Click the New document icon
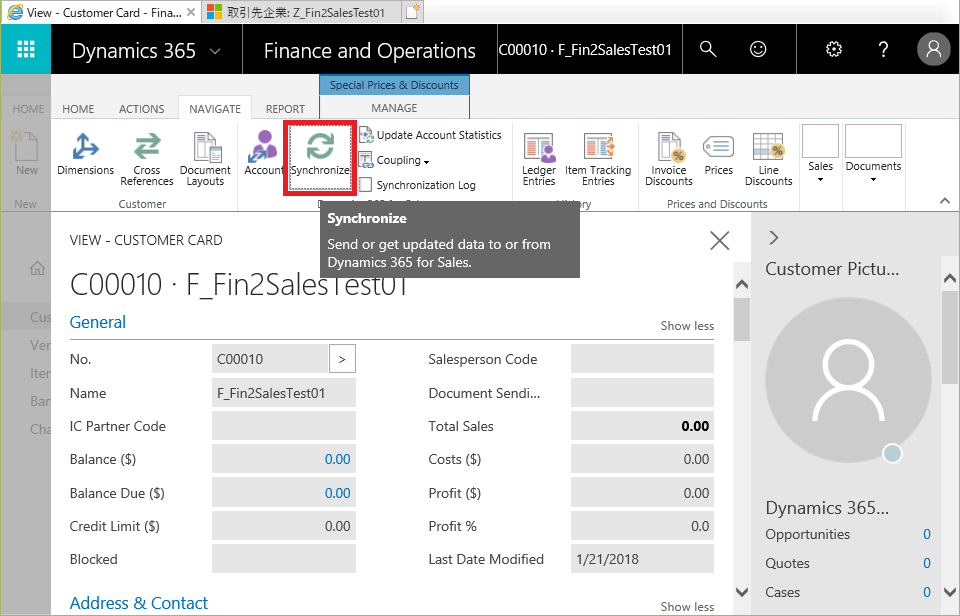960x616 pixels. pyautogui.click(x=26, y=153)
